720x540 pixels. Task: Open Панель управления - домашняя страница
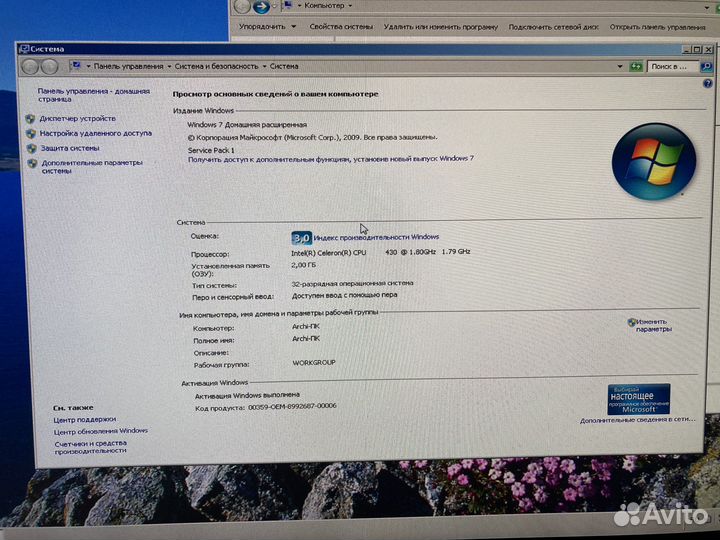(x=93, y=94)
